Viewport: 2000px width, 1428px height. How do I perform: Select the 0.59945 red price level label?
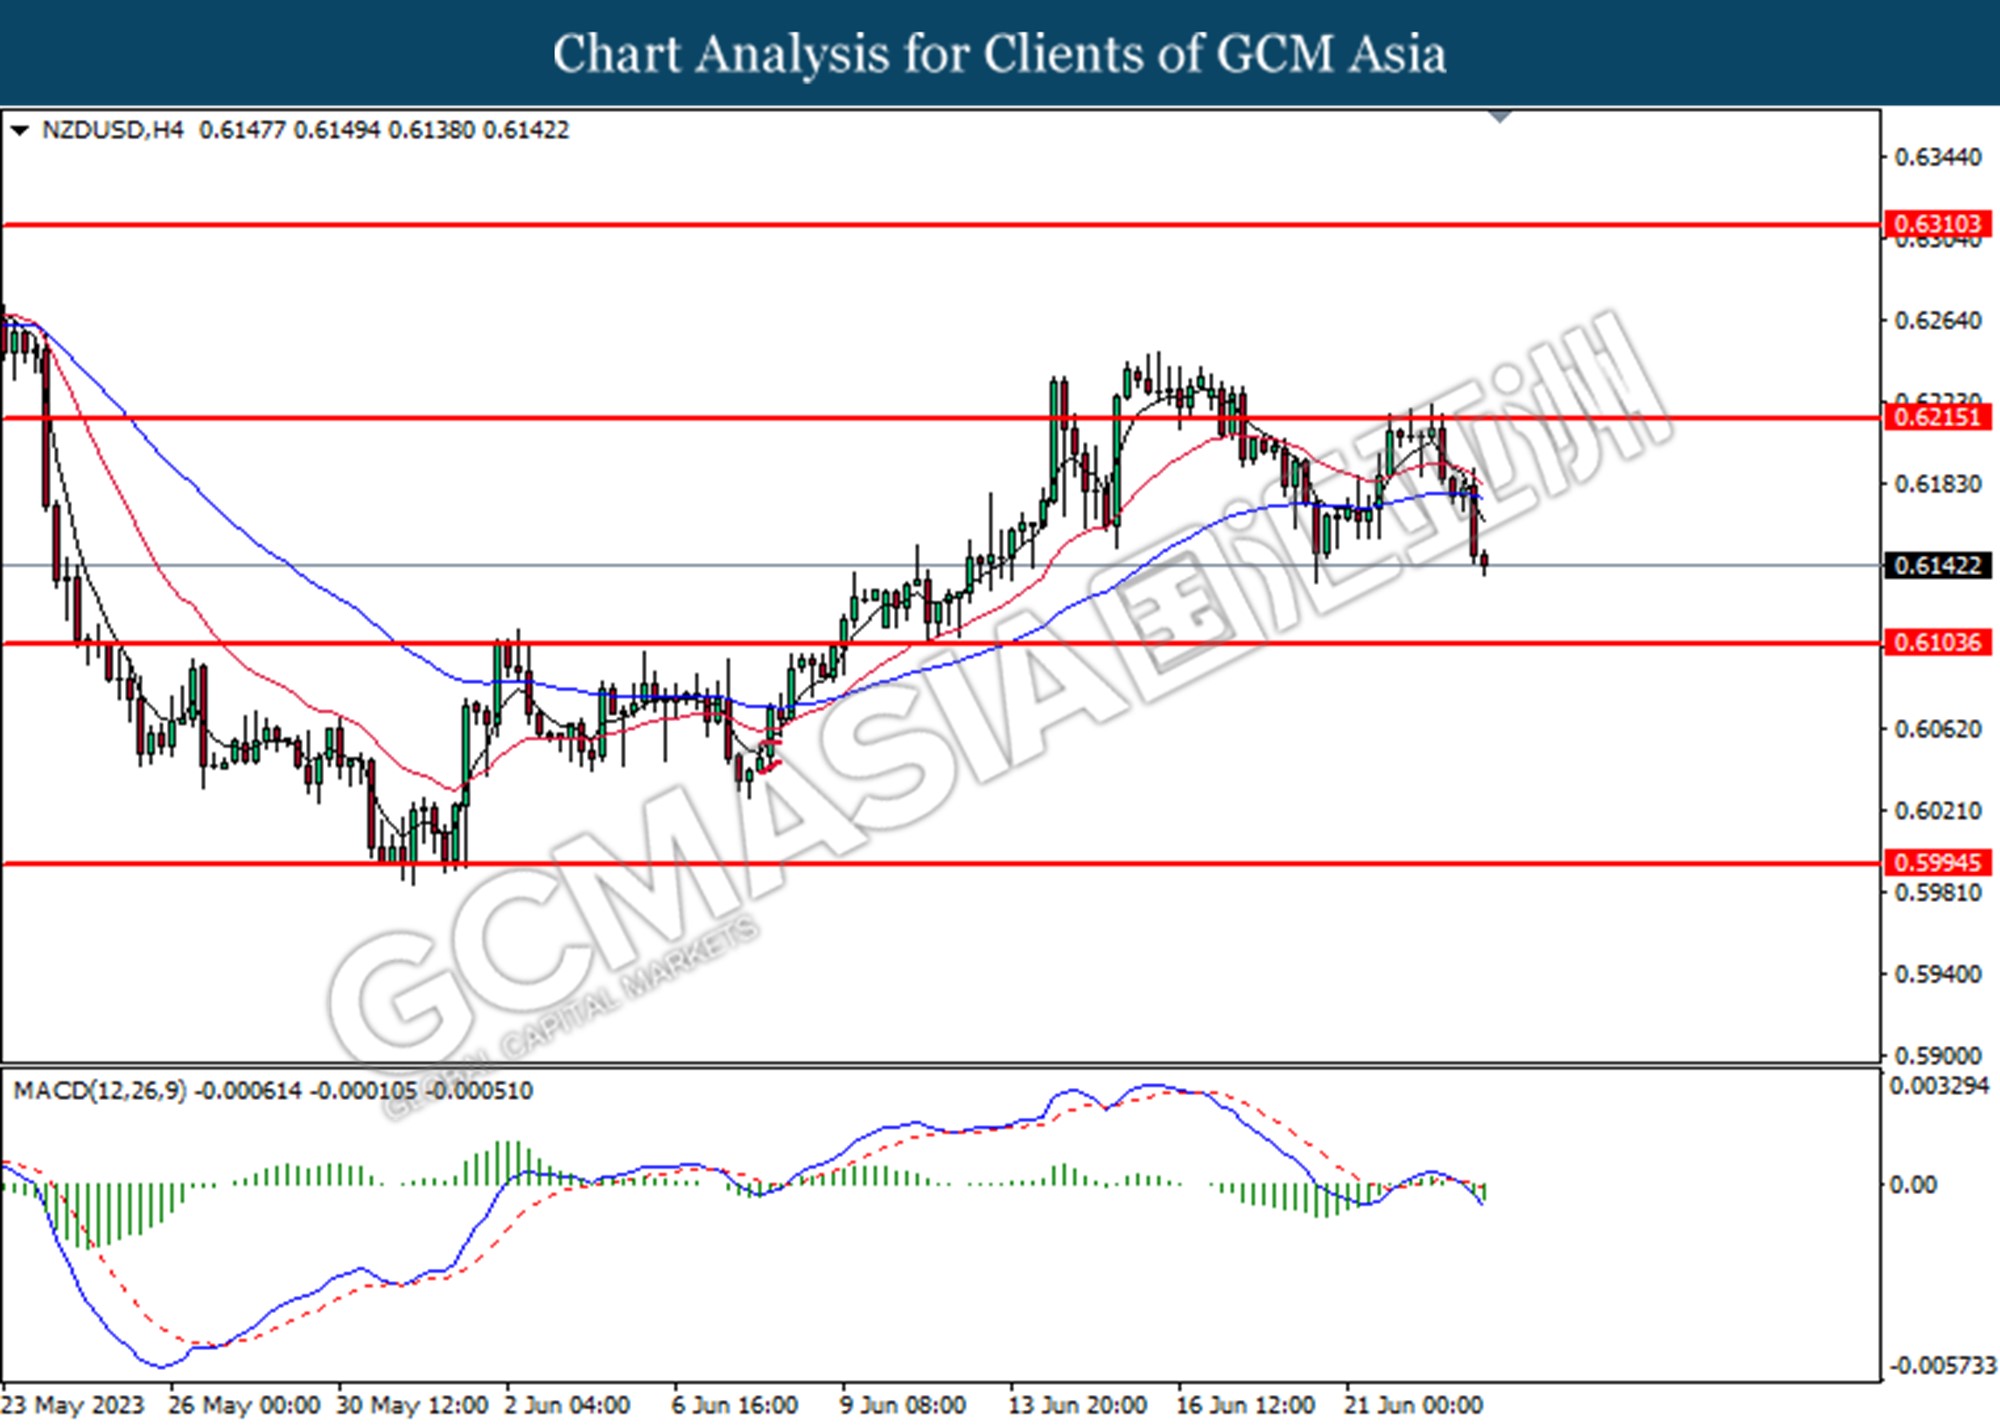click(1937, 862)
